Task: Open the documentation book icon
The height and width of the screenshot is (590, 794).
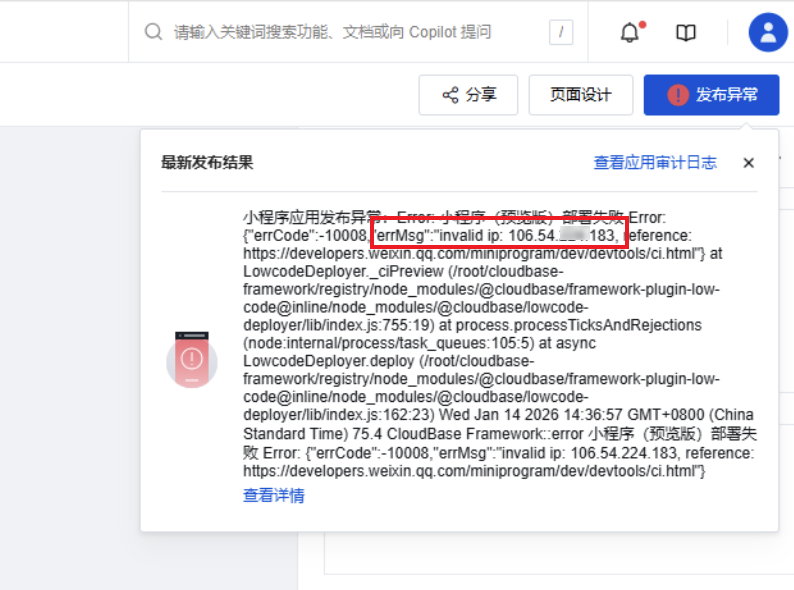Action: point(686,32)
